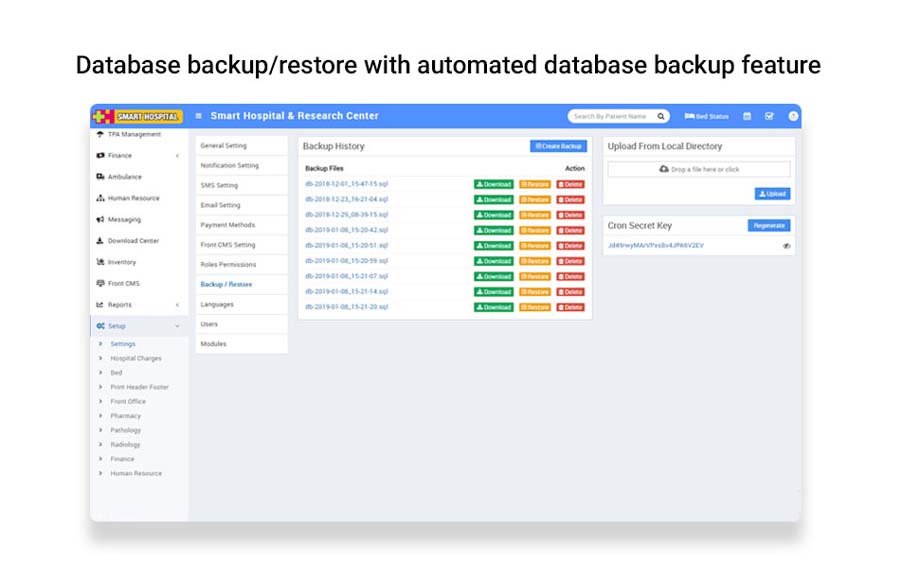Open the Roles Permissions settings tab

pyautogui.click(x=228, y=265)
